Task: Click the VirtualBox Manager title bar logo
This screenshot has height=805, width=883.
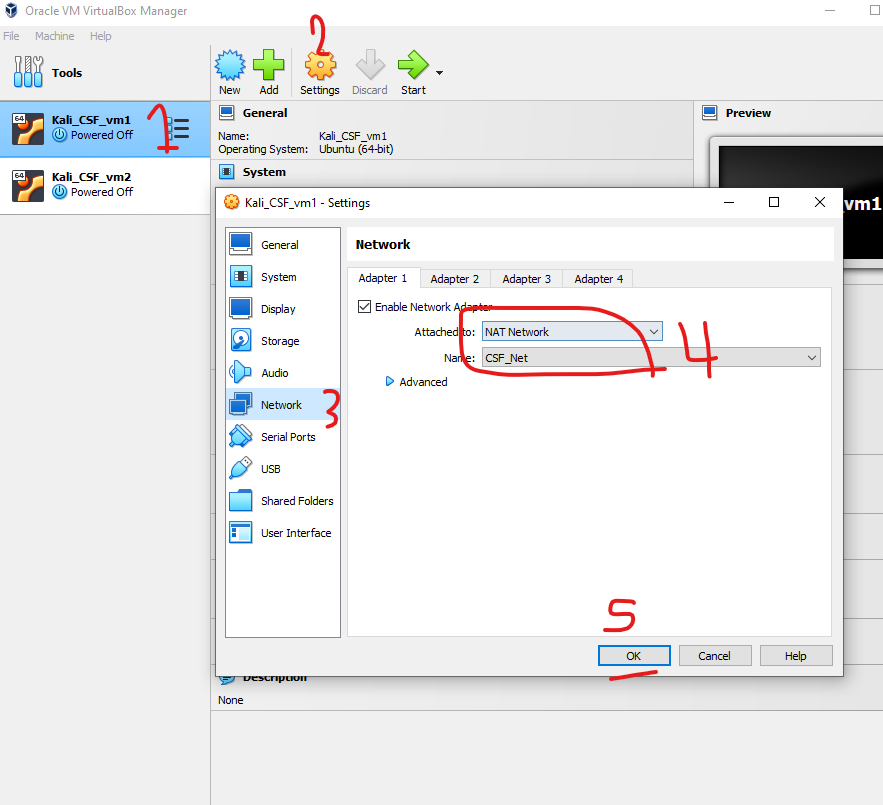Action: coord(11,11)
